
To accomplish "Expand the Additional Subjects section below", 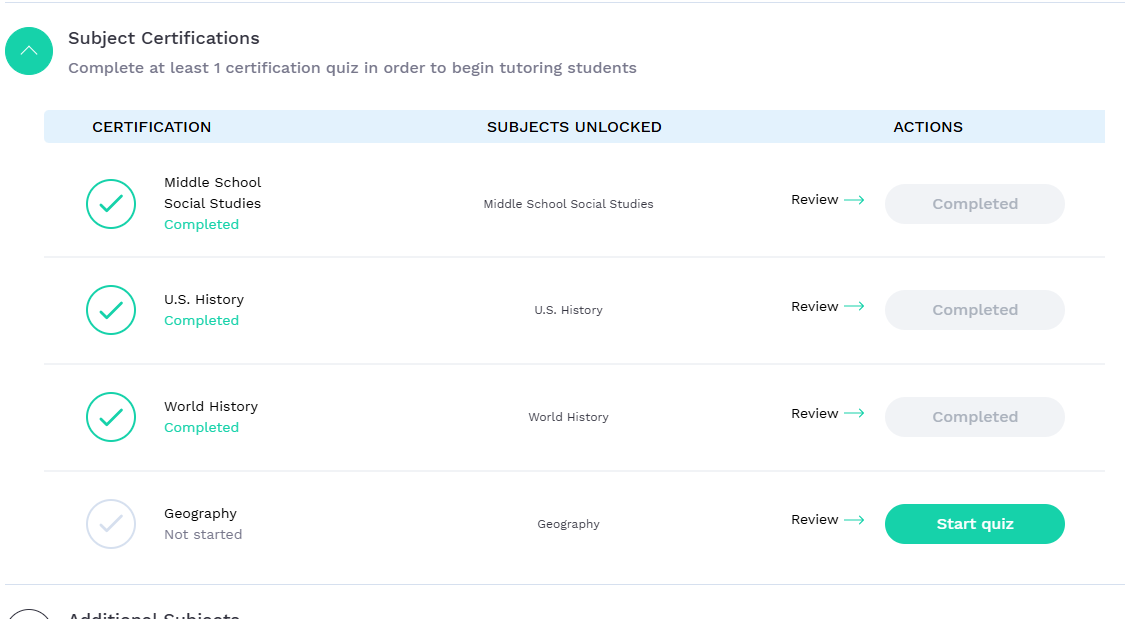I will coord(29,613).
